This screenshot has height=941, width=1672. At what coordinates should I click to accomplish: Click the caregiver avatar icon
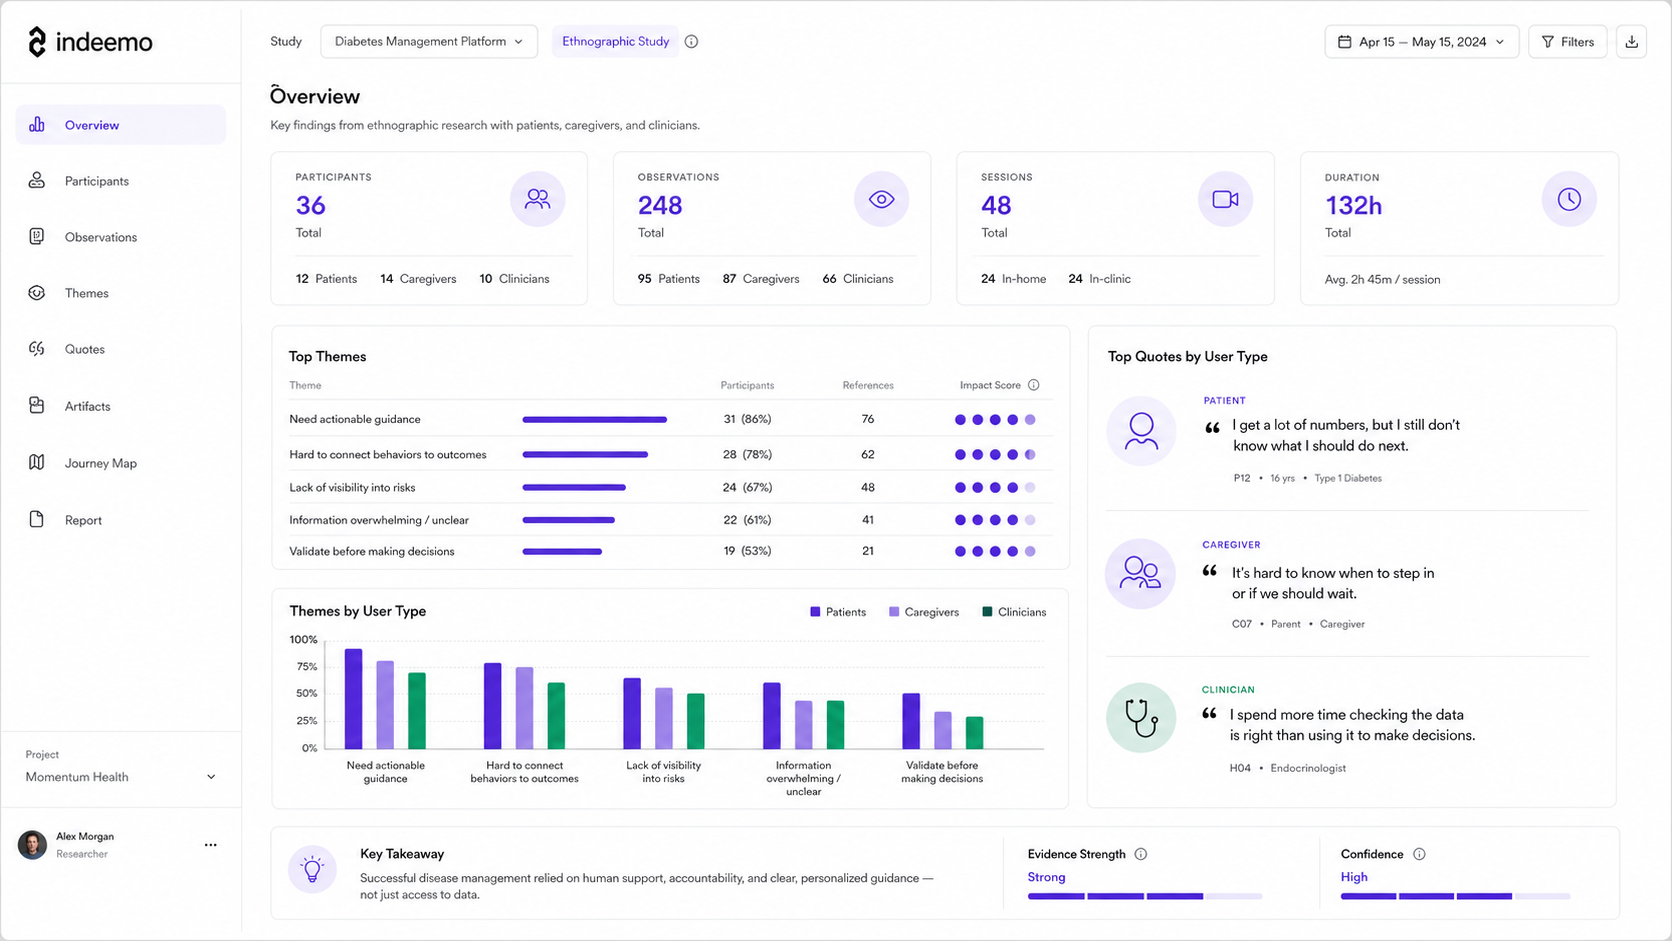click(1140, 574)
